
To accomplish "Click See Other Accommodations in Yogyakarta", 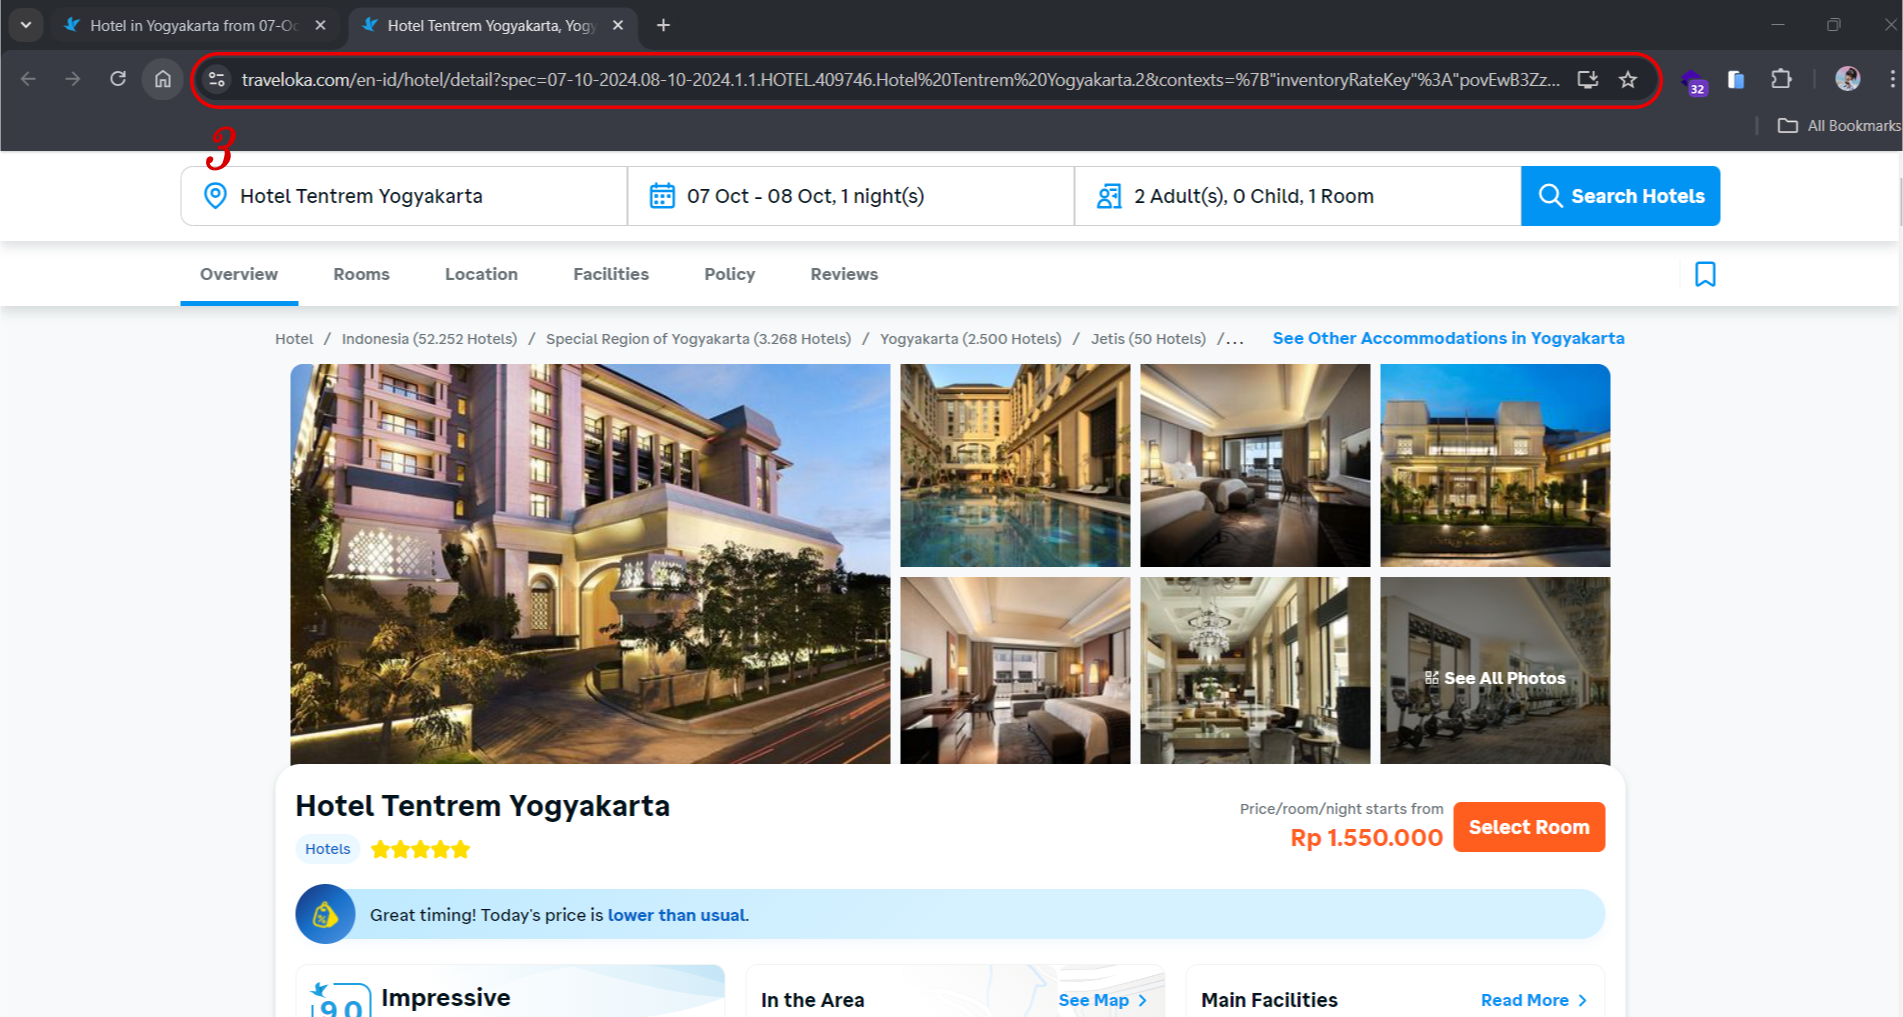I will (1448, 338).
